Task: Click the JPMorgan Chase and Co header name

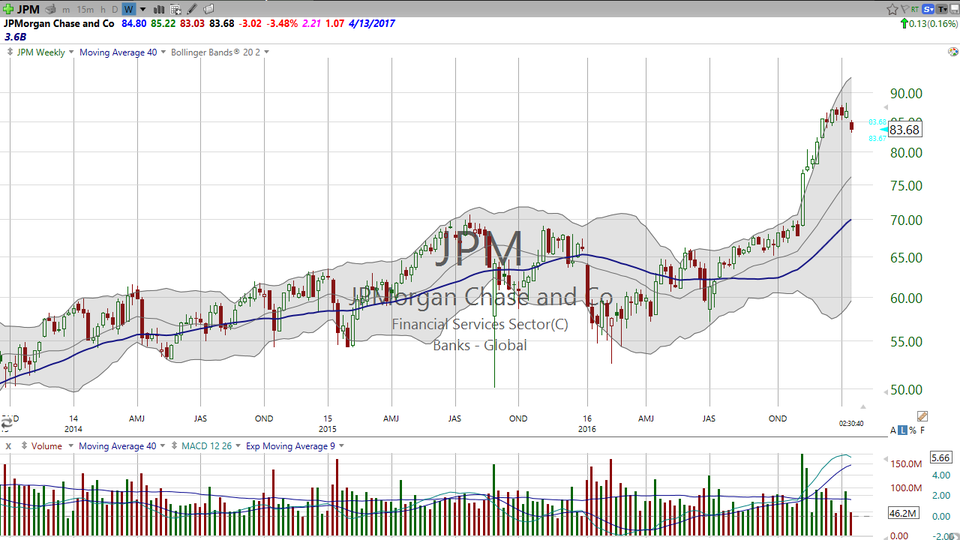Action: click(x=59, y=23)
